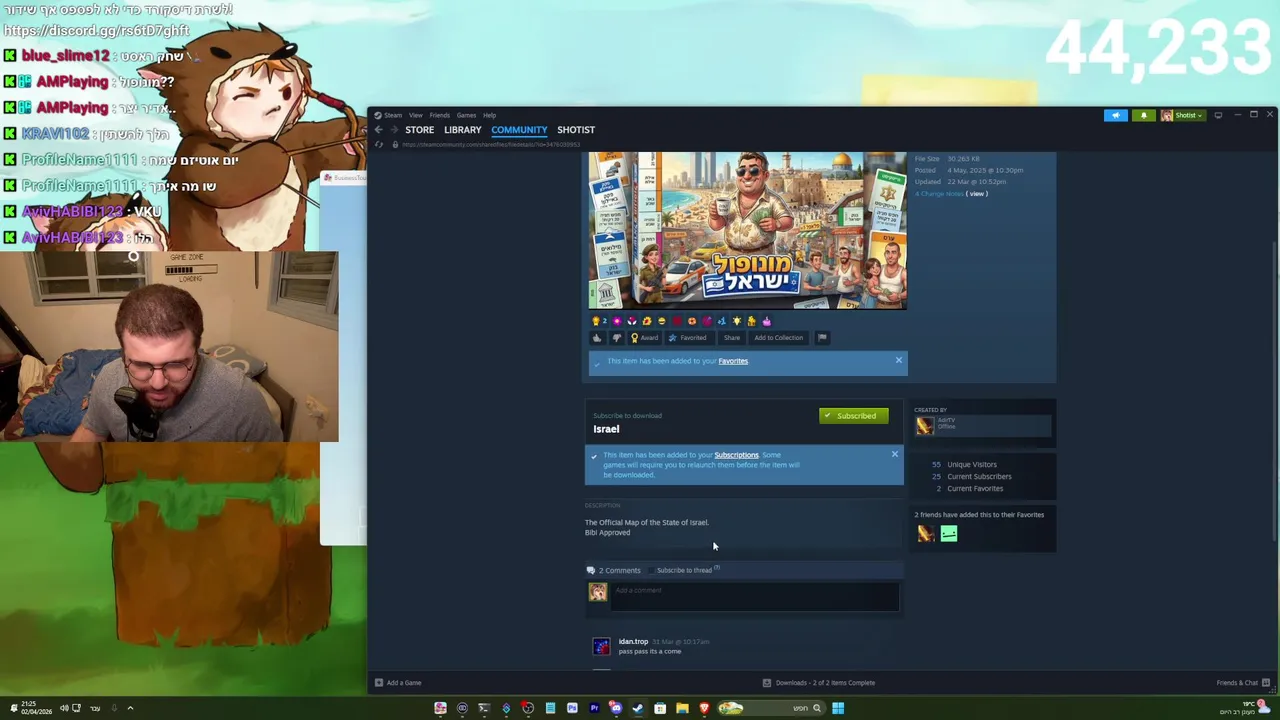Unsubscribe using the green Subscribed button

[x=853, y=416]
